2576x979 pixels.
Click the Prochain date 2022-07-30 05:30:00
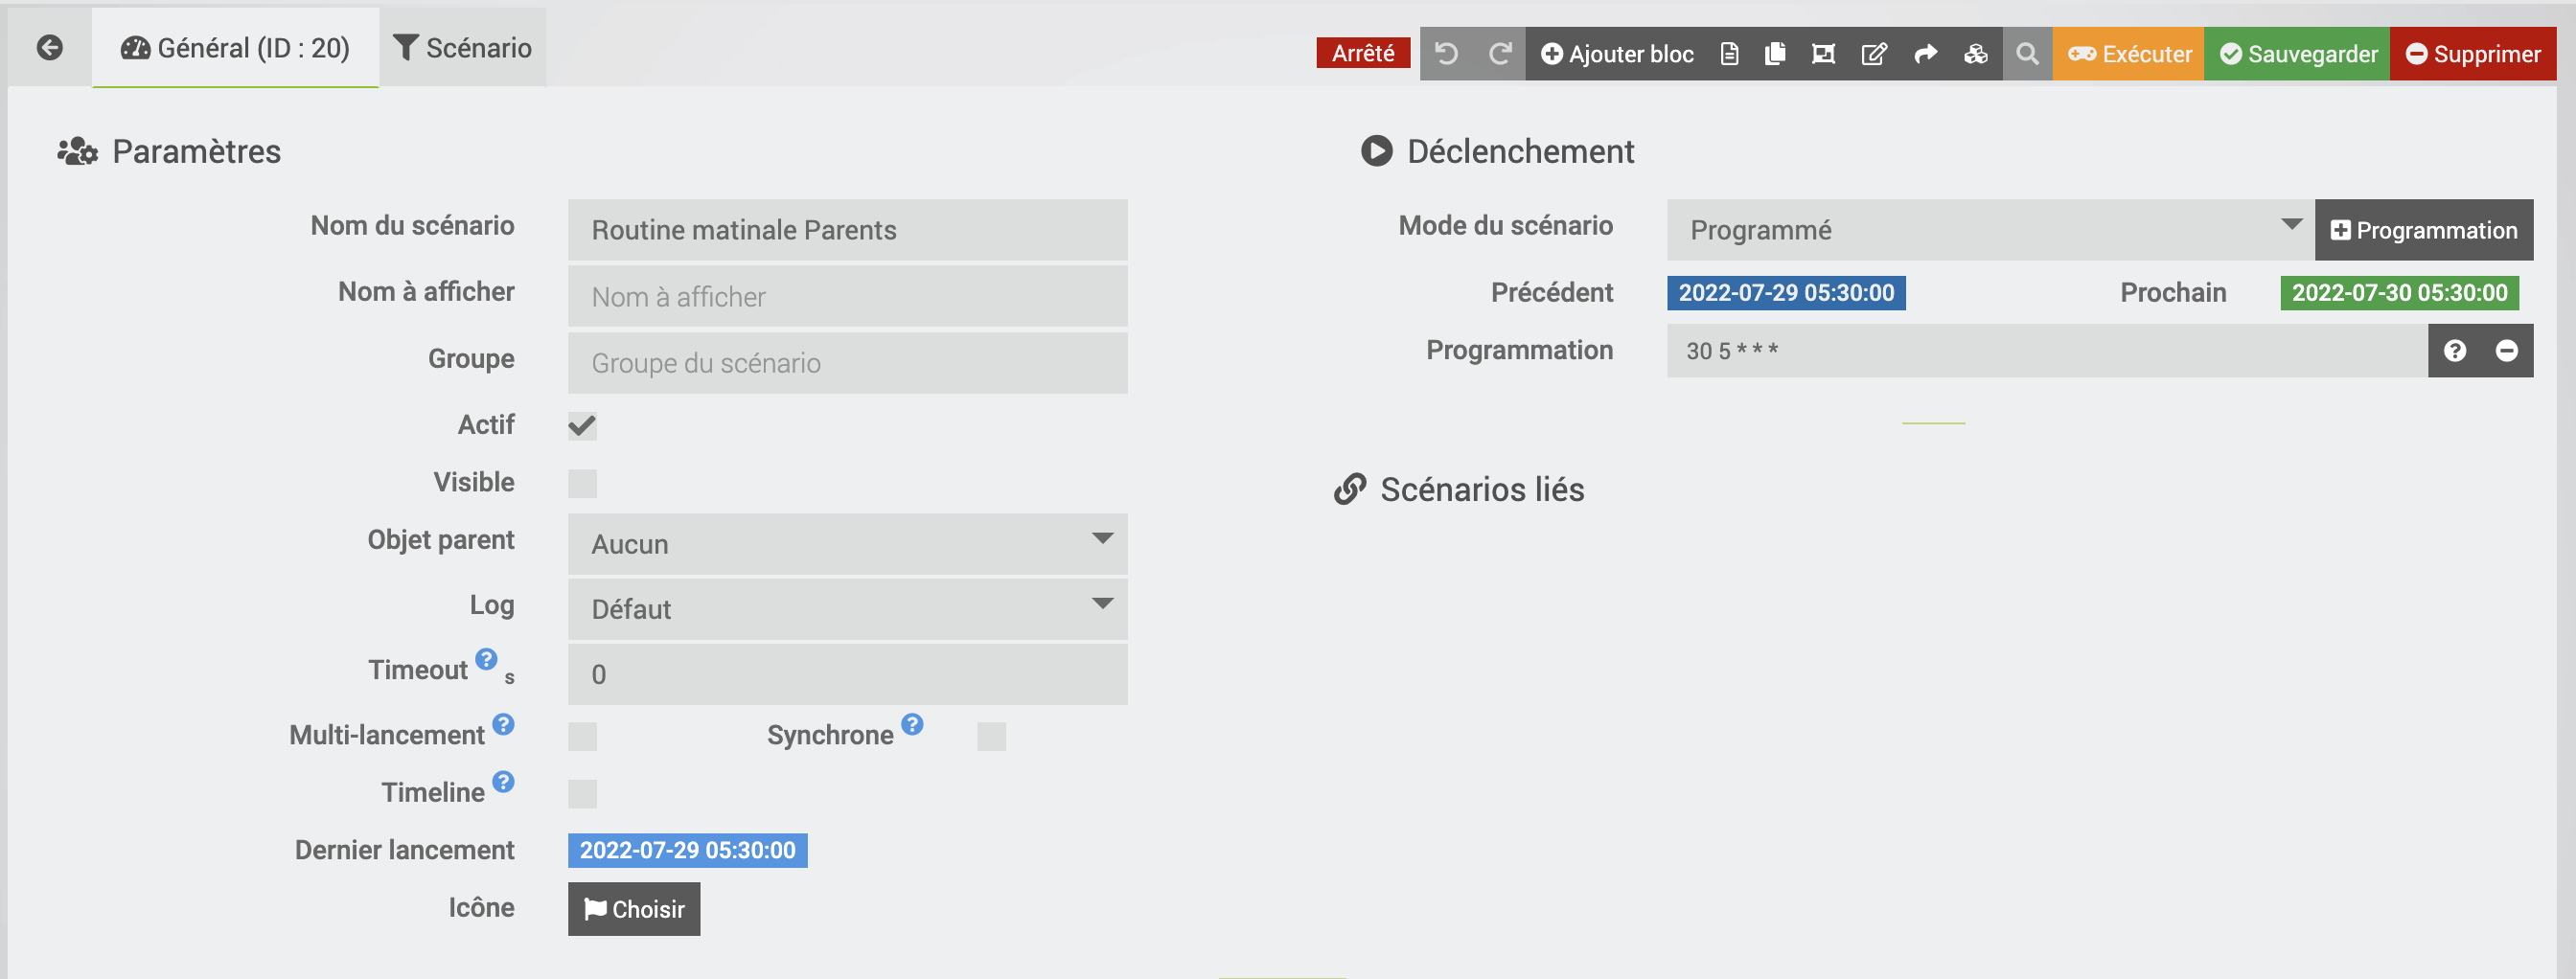click(2399, 293)
